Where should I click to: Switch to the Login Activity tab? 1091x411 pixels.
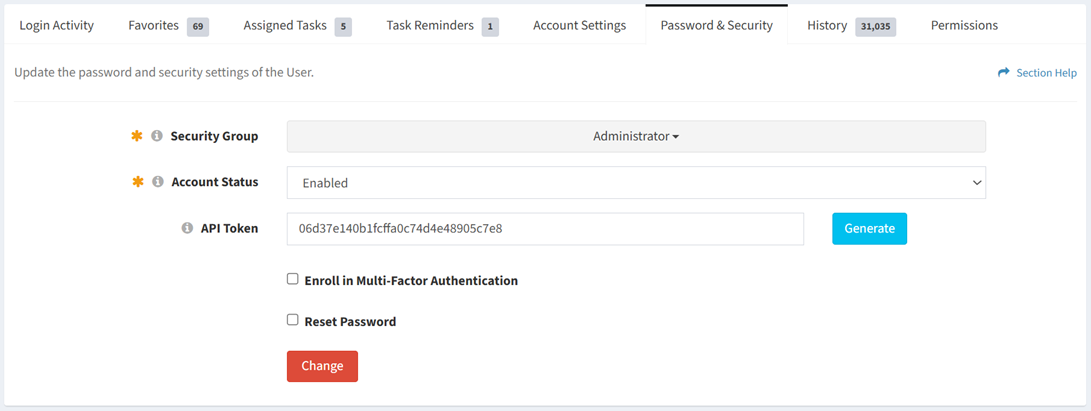pos(56,26)
